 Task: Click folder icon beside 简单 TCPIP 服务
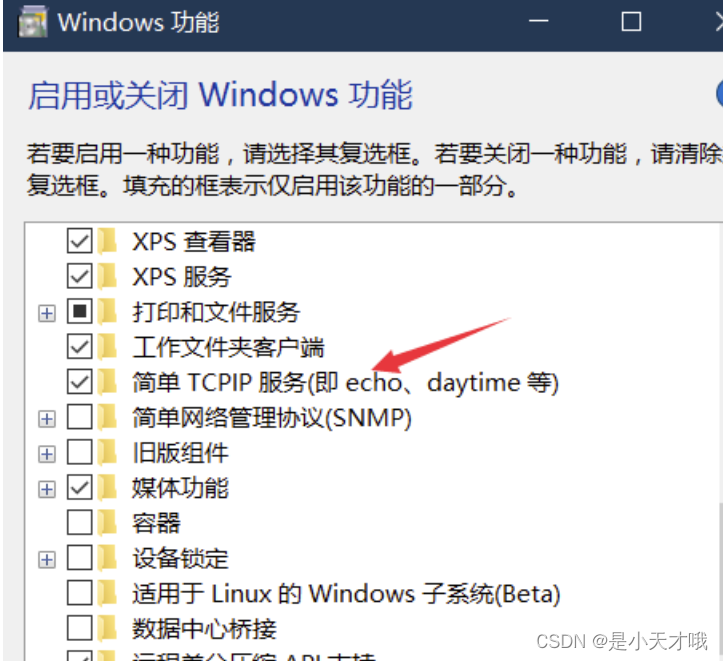pyautogui.click(x=107, y=382)
